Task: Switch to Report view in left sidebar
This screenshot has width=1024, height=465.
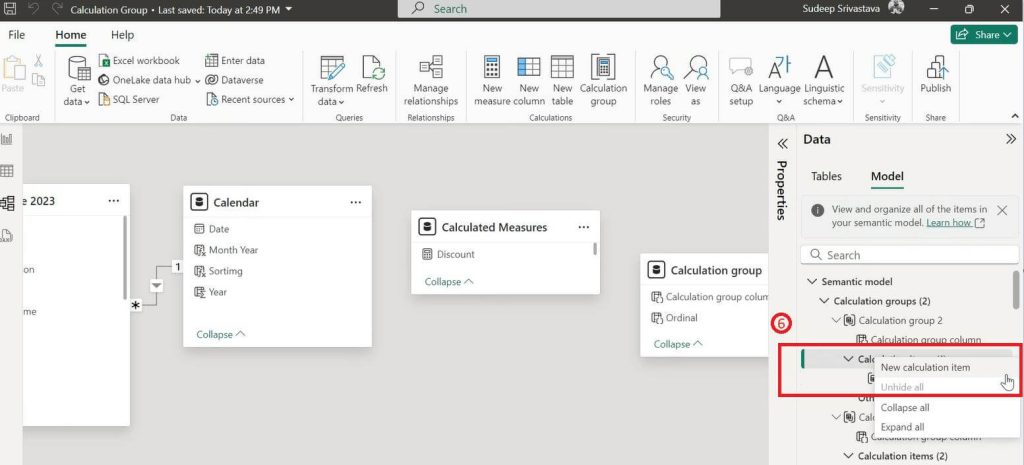Action: [7, 139]
